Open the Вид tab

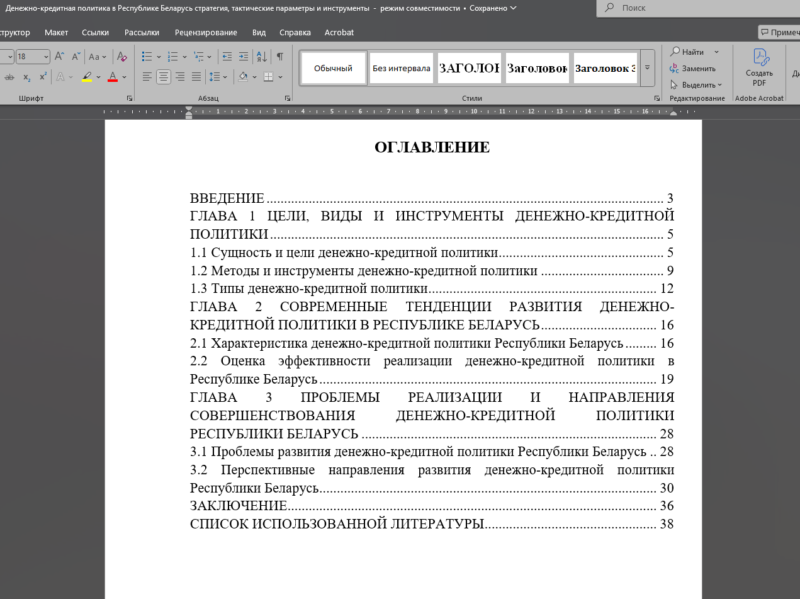pos(259,32)
